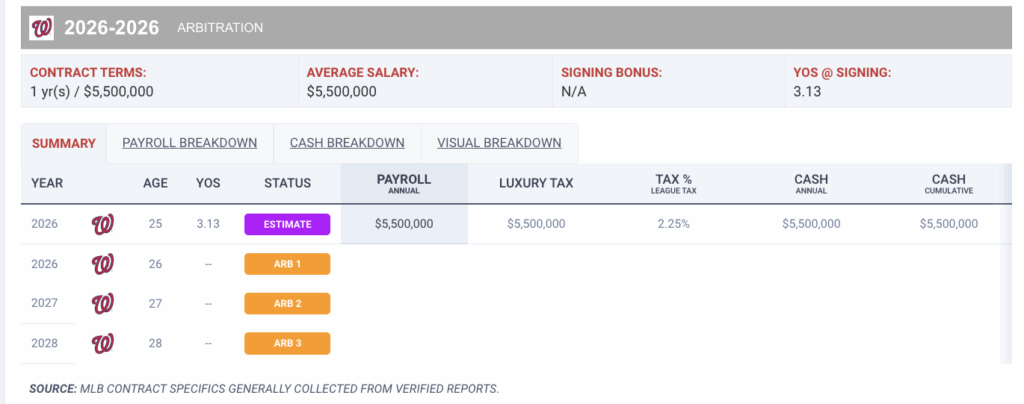The width and height of the screenshot is (1024, 404).
Task: Click the Nationals logo in the 2028 row
Action: click(x=103, y=343)
